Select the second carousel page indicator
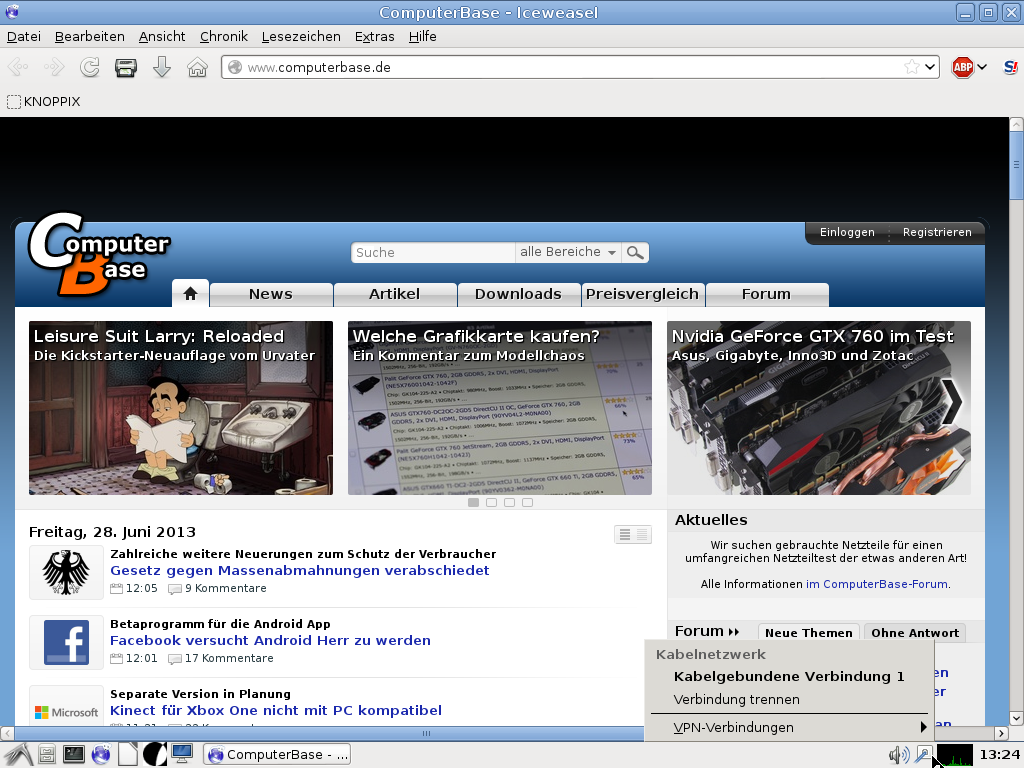The image size is (1024, 768). 492,502
